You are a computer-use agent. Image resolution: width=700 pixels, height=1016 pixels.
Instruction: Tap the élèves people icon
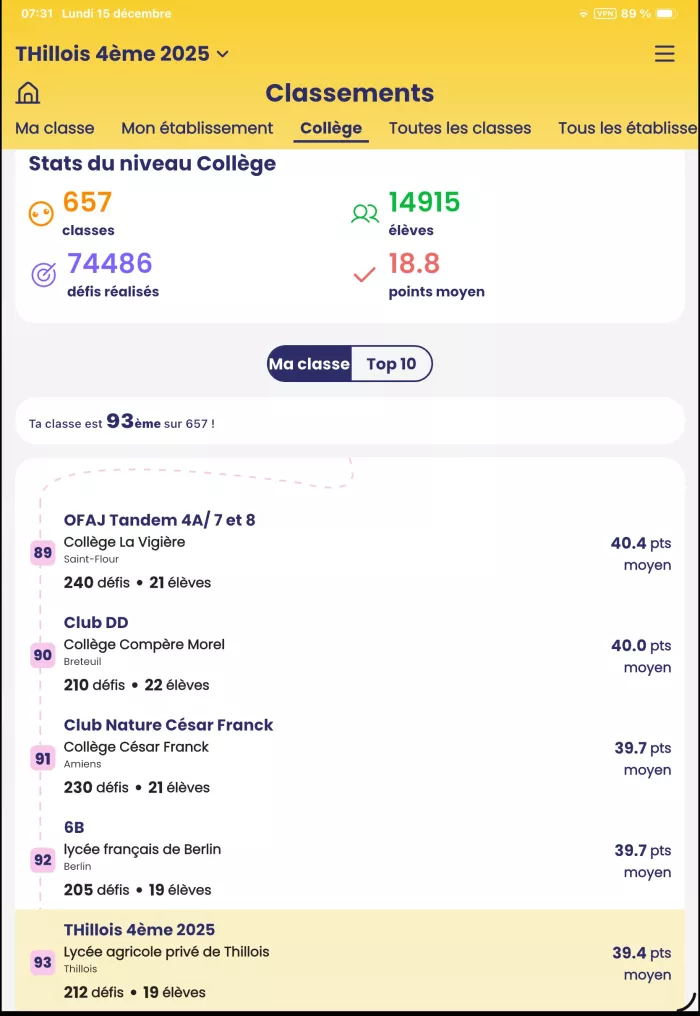(x=365, y=213)
